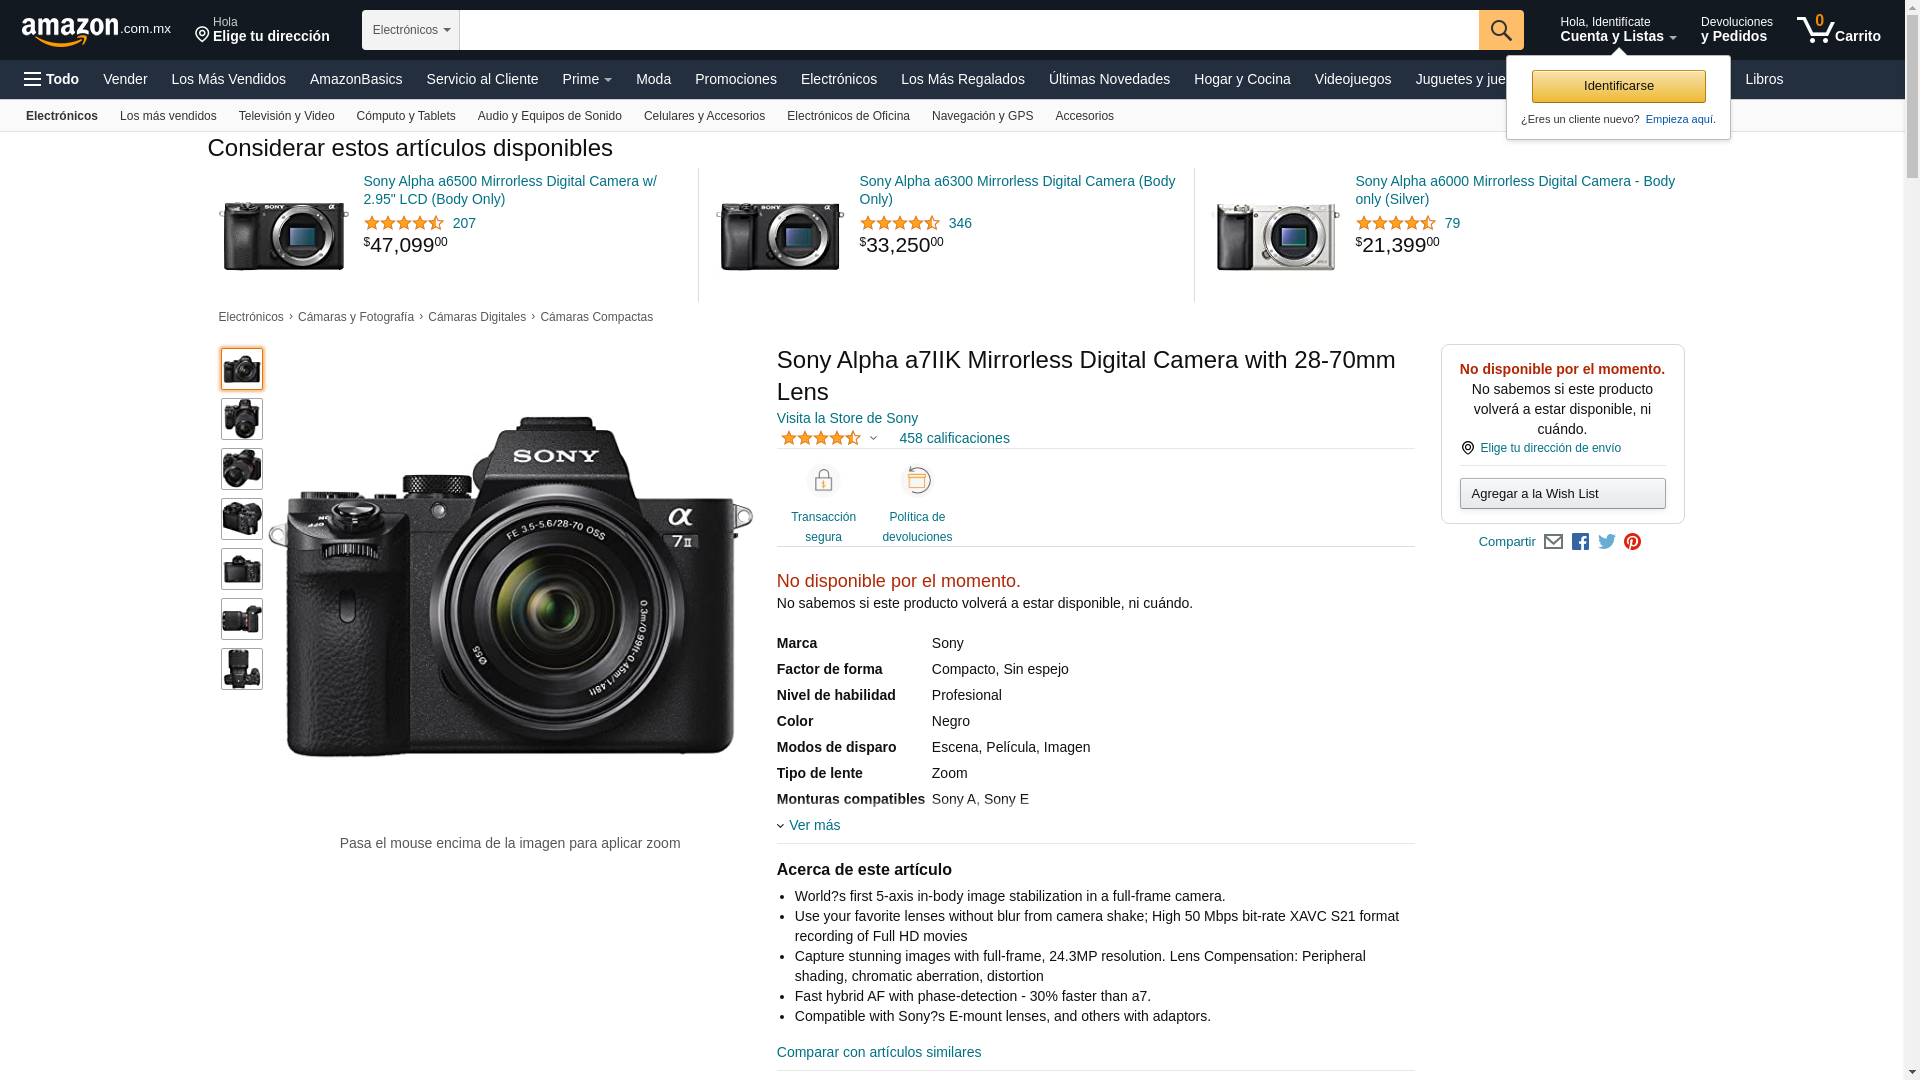Share product on Facebook icon

click(x=1580, y=542)
